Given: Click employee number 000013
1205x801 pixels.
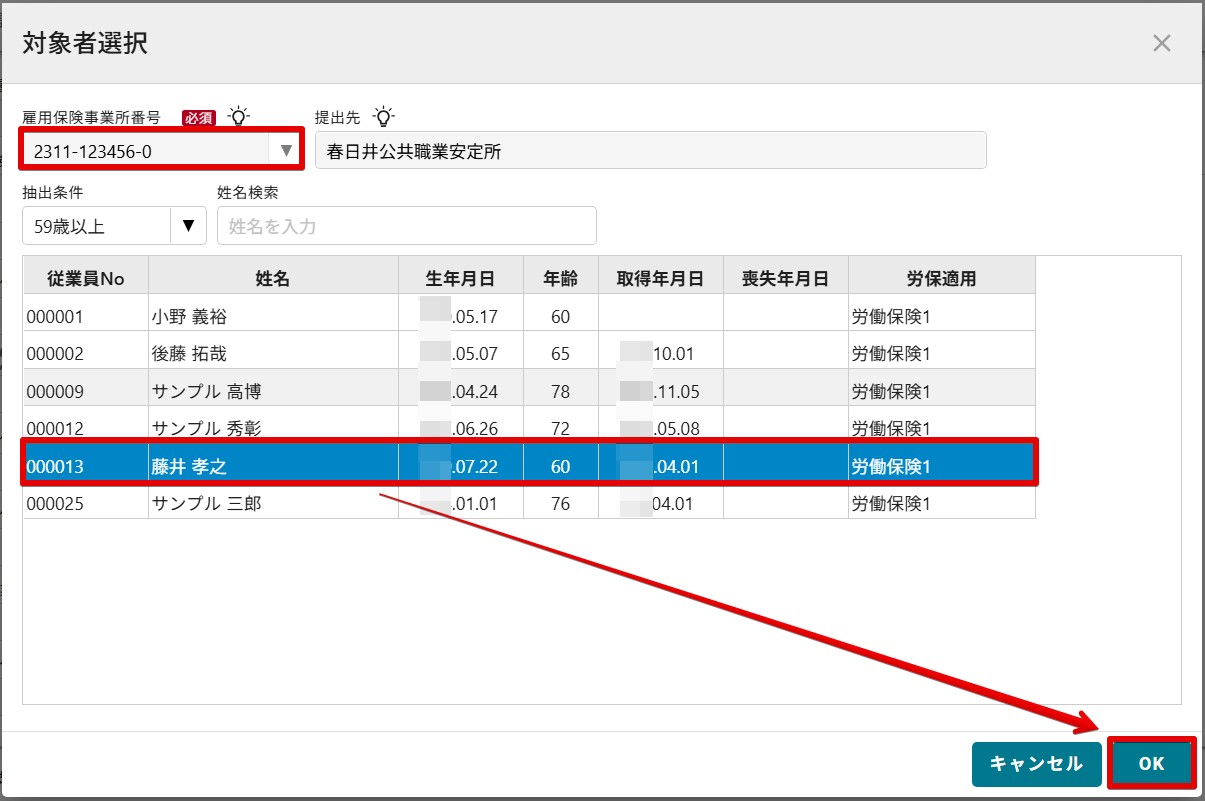Looking at the screenshot, I should (x=55, y=466).
